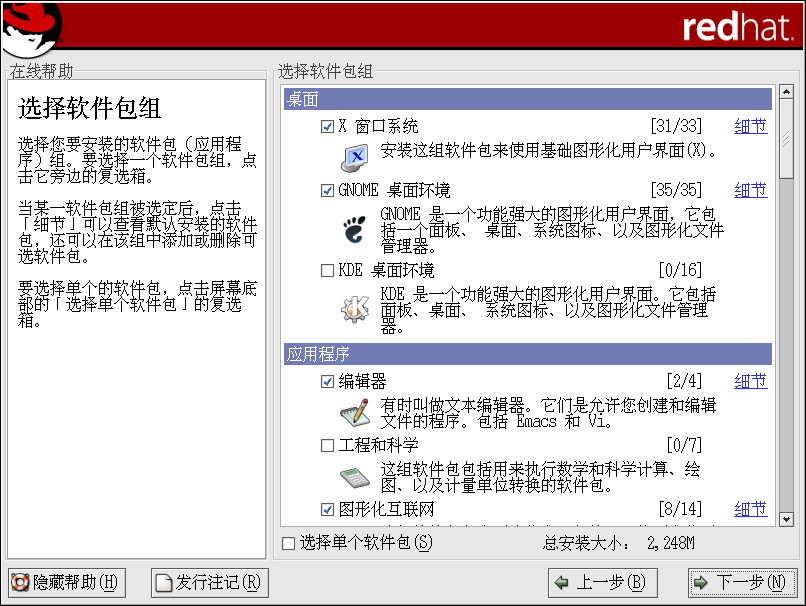Viewport: 806px width, 606px height.
Task: Click the X Window System package icon
Action: (355, 155)
